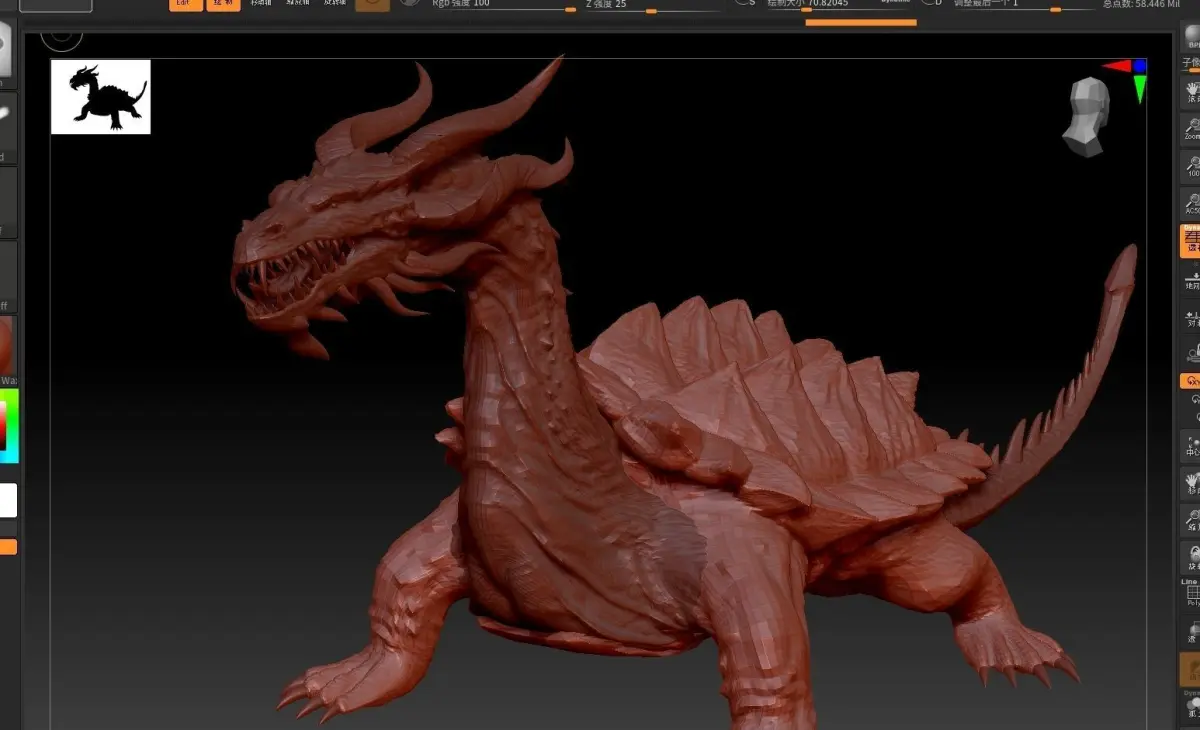Toggle Local symmetry button in right shelf
1200x730 pixels.
[x=1191, y=316]
